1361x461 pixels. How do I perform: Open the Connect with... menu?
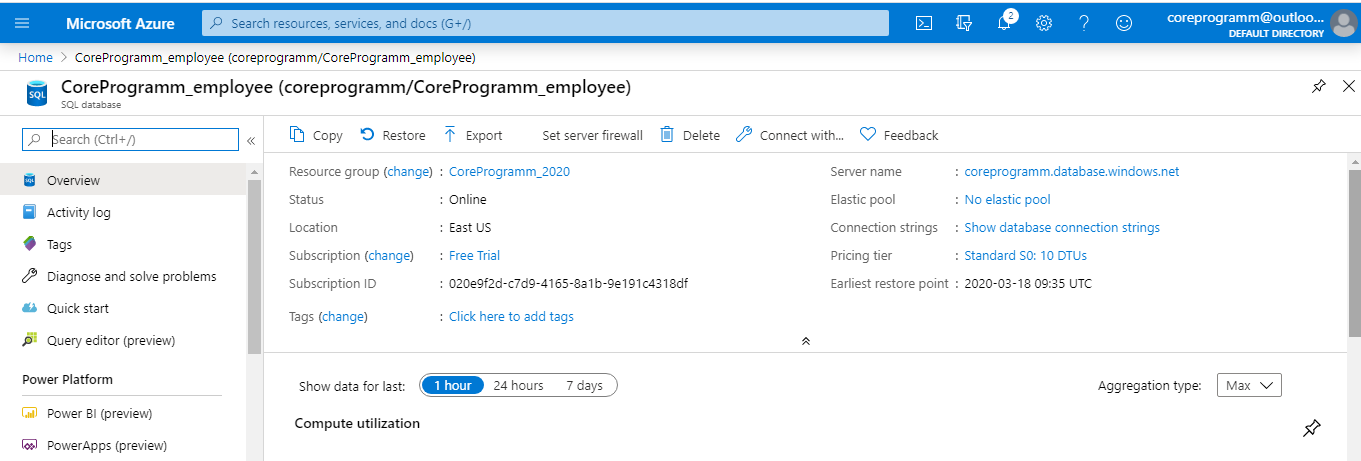[x=790, y=135]
